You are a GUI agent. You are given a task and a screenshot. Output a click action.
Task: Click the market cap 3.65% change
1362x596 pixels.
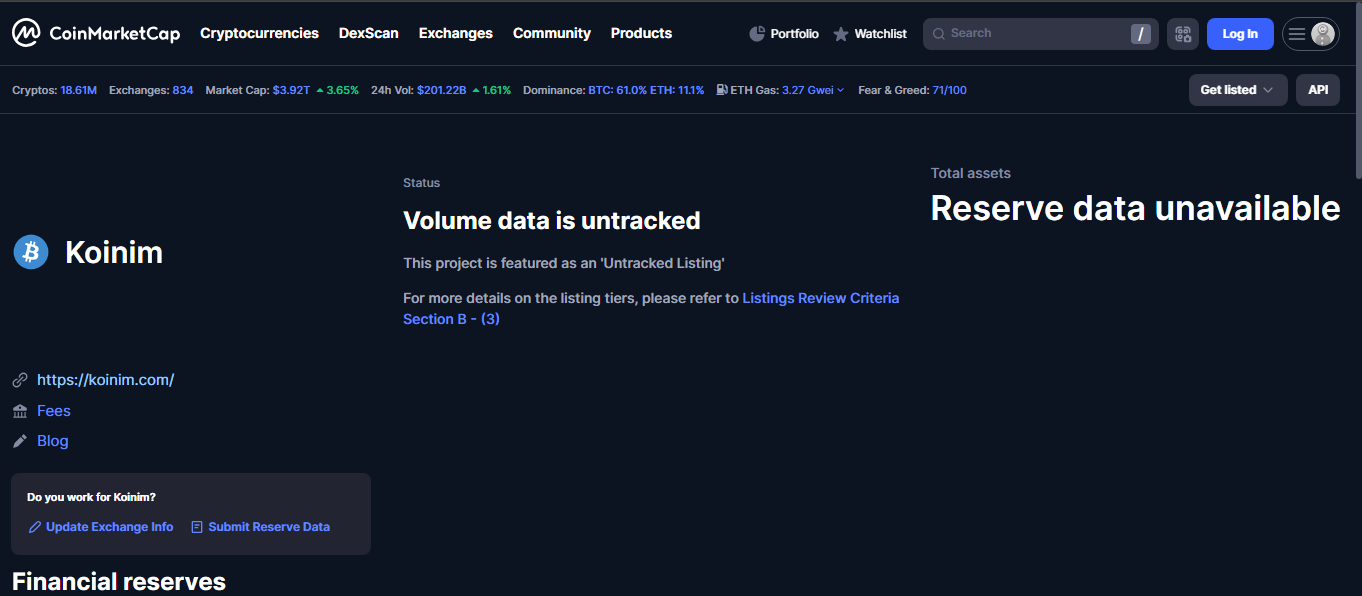point(337,90)
